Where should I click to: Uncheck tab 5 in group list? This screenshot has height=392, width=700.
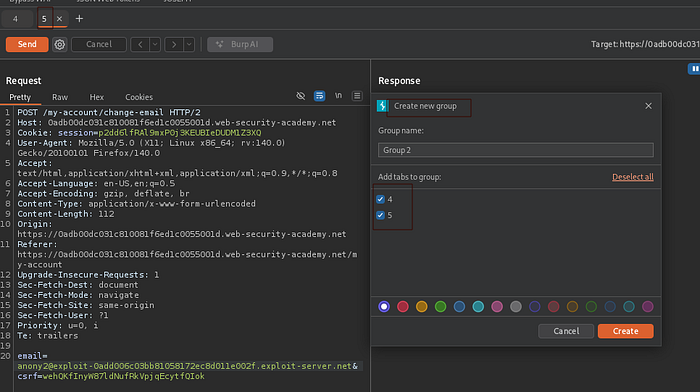(380, 215)
